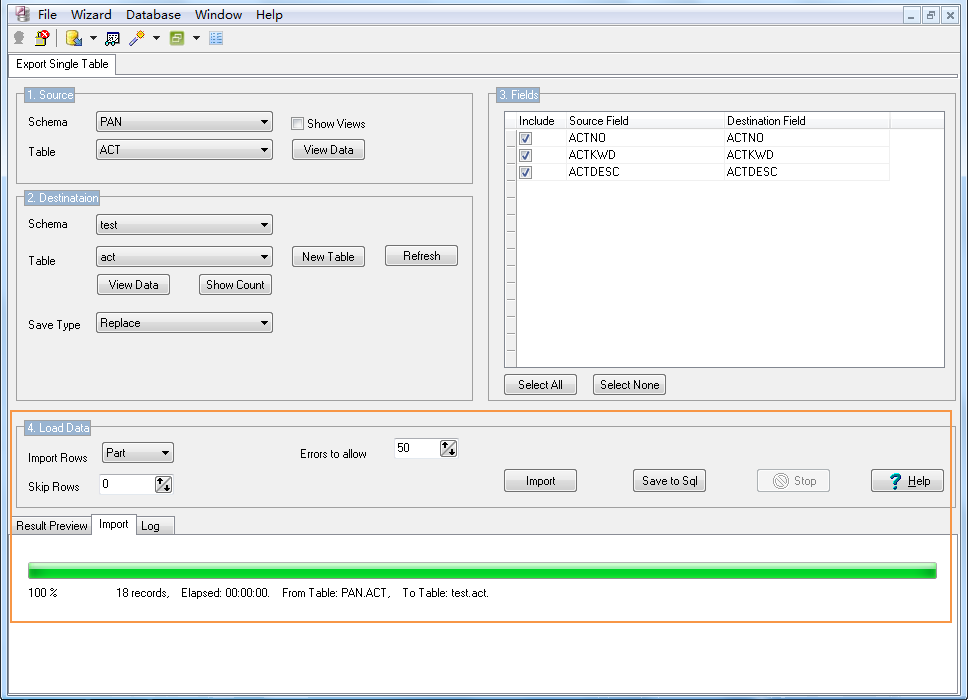The height and width of the screenshot is (700, 968).
Task: Click the table viewer glasses icon
Action: click(112, 39)
